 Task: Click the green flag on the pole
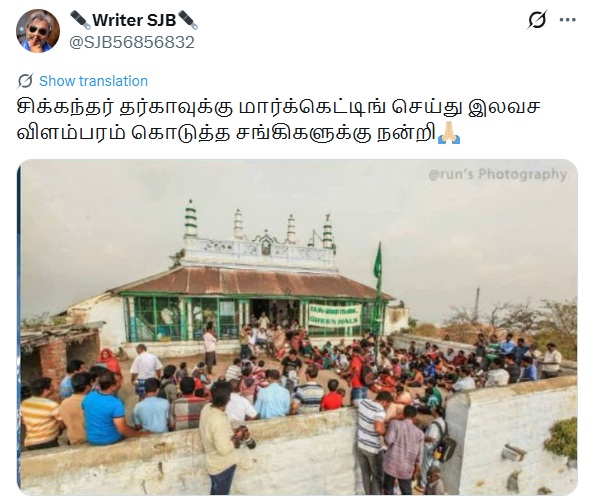(x=378, y=263)
